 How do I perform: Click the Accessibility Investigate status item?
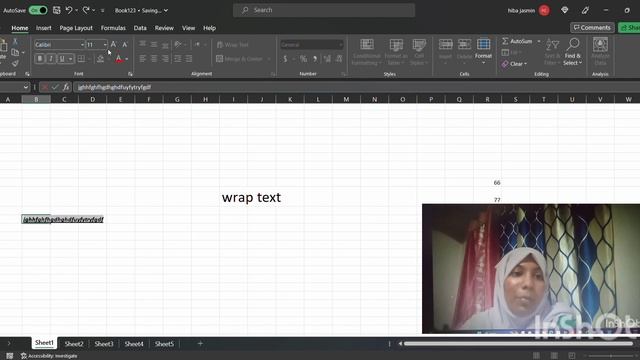(49, 356)
